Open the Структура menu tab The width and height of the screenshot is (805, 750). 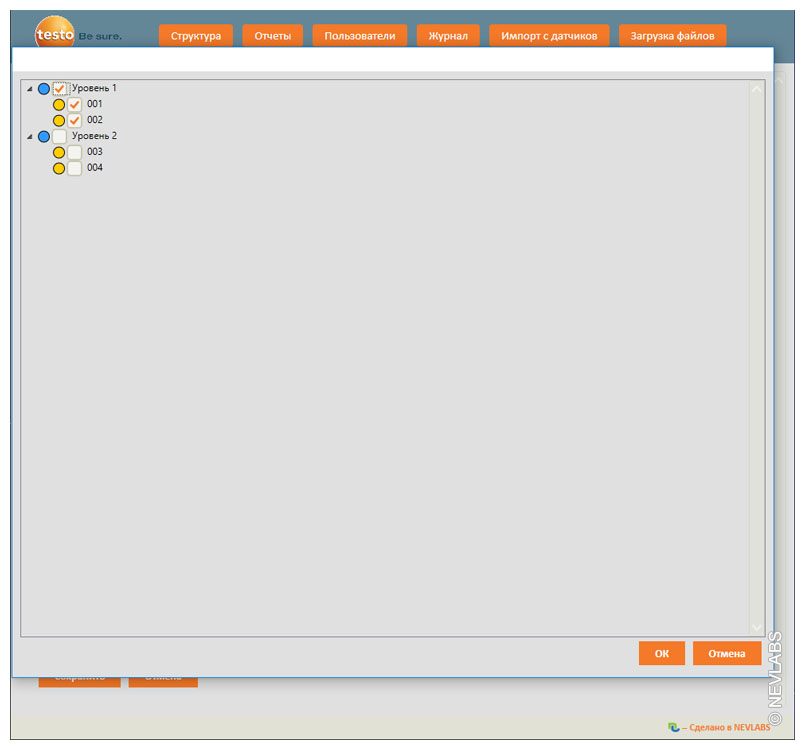(x=195, y=36)
